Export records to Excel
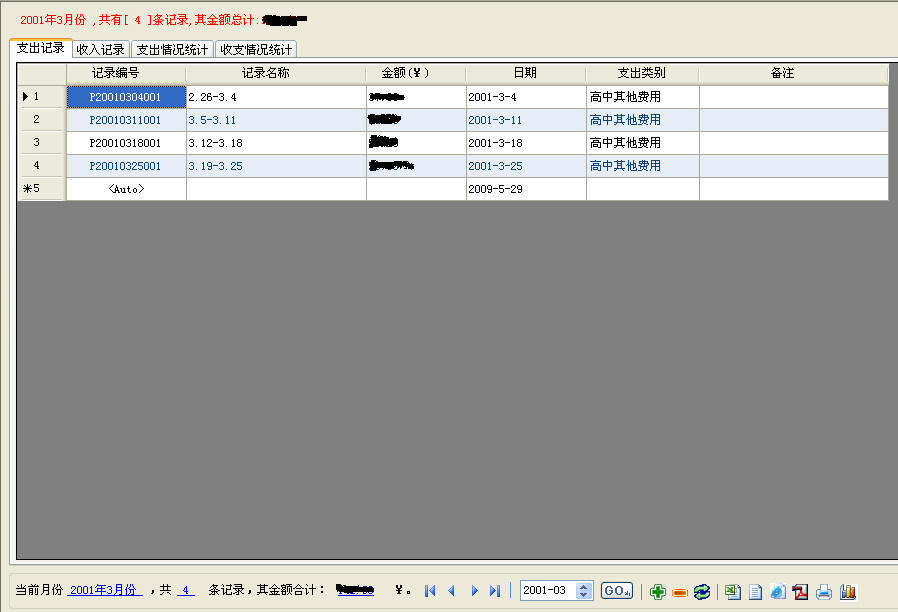Viewport: 898px width, 612px height. (732, 591)
